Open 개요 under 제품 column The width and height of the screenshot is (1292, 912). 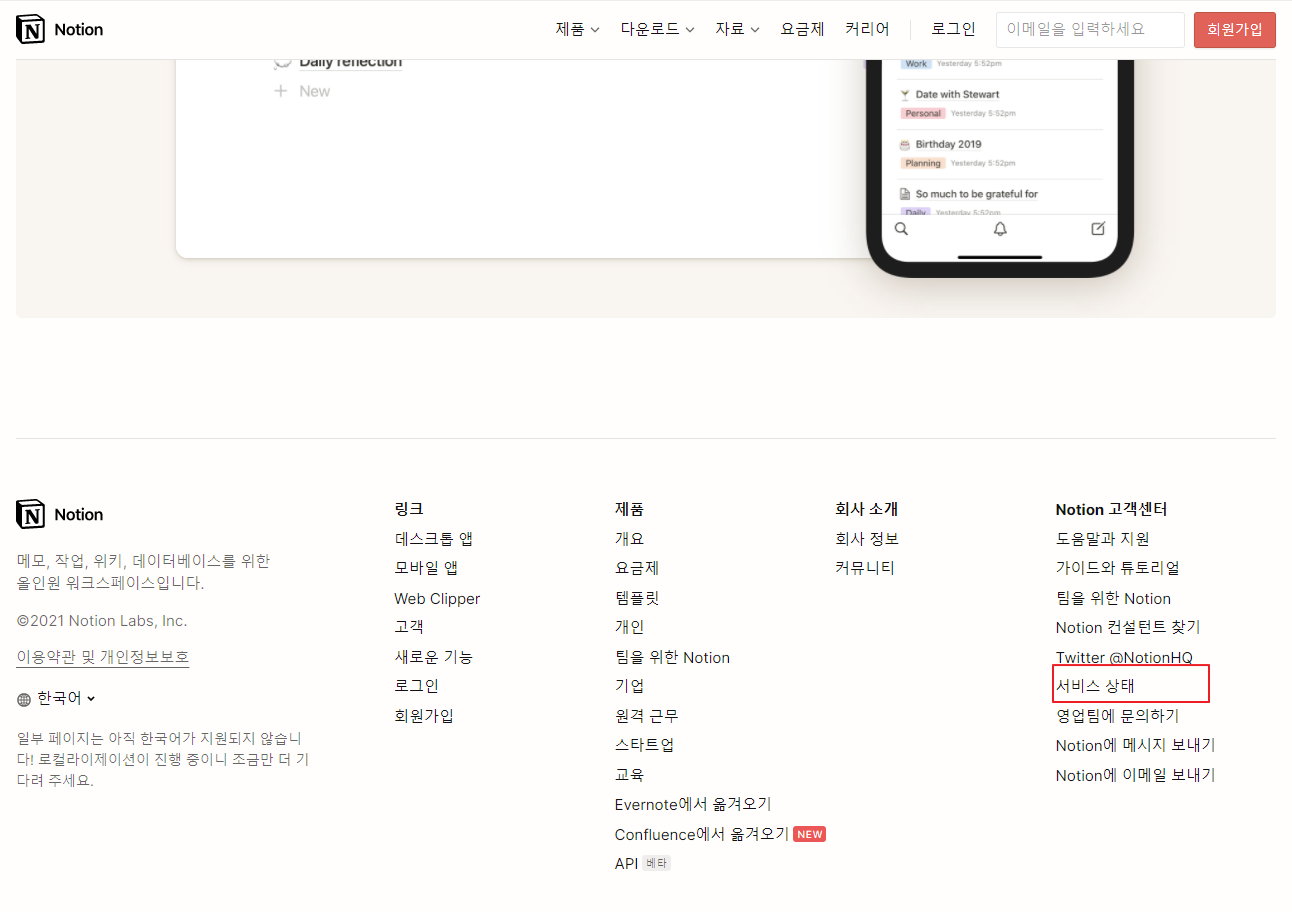pos(629,539)
